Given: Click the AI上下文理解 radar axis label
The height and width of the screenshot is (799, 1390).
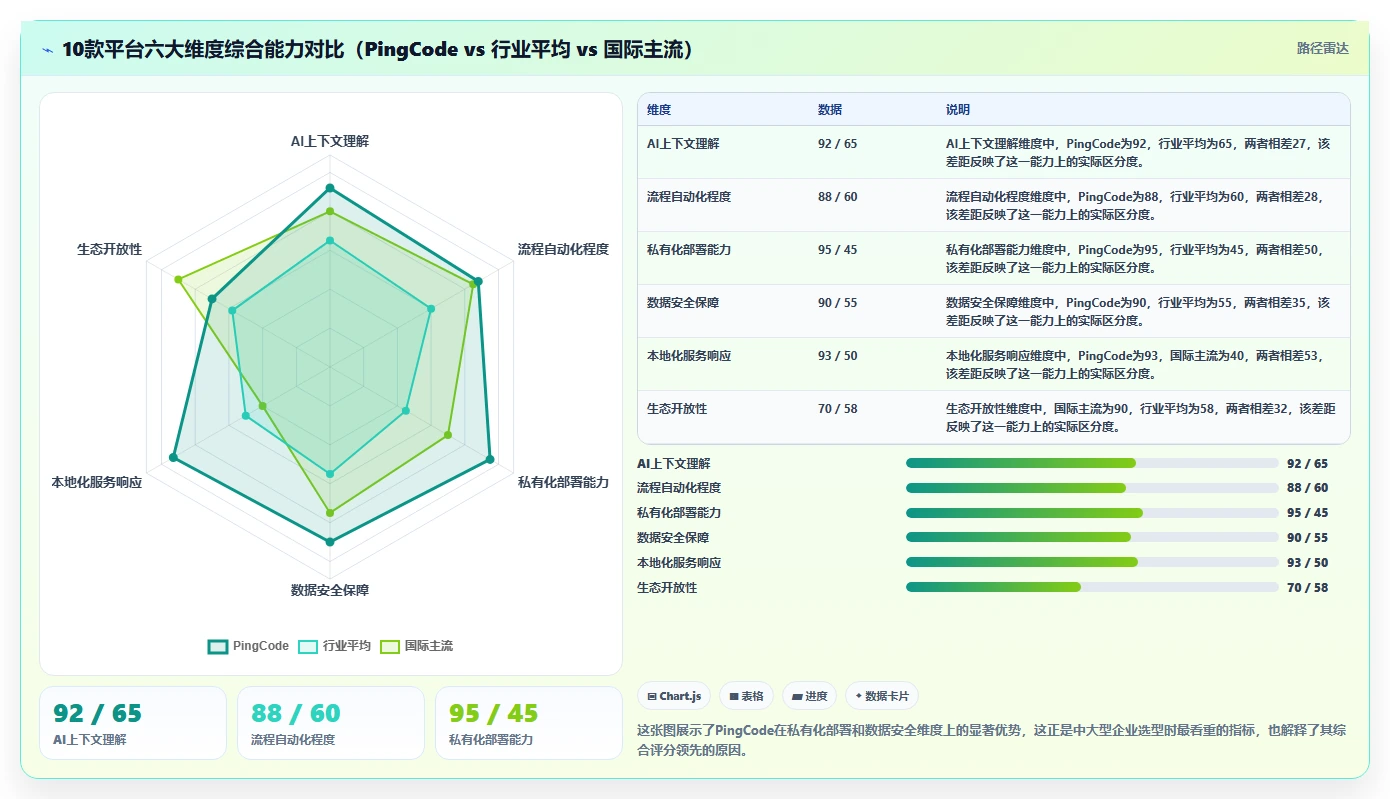Looking at the screenshot, I should (x=330, y=142).
